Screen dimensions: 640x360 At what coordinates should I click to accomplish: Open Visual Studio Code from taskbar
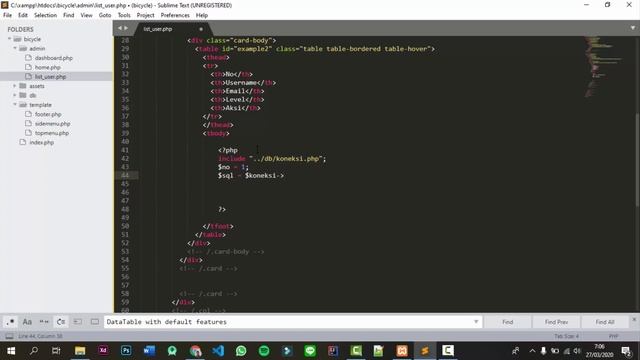click(218, 351)
